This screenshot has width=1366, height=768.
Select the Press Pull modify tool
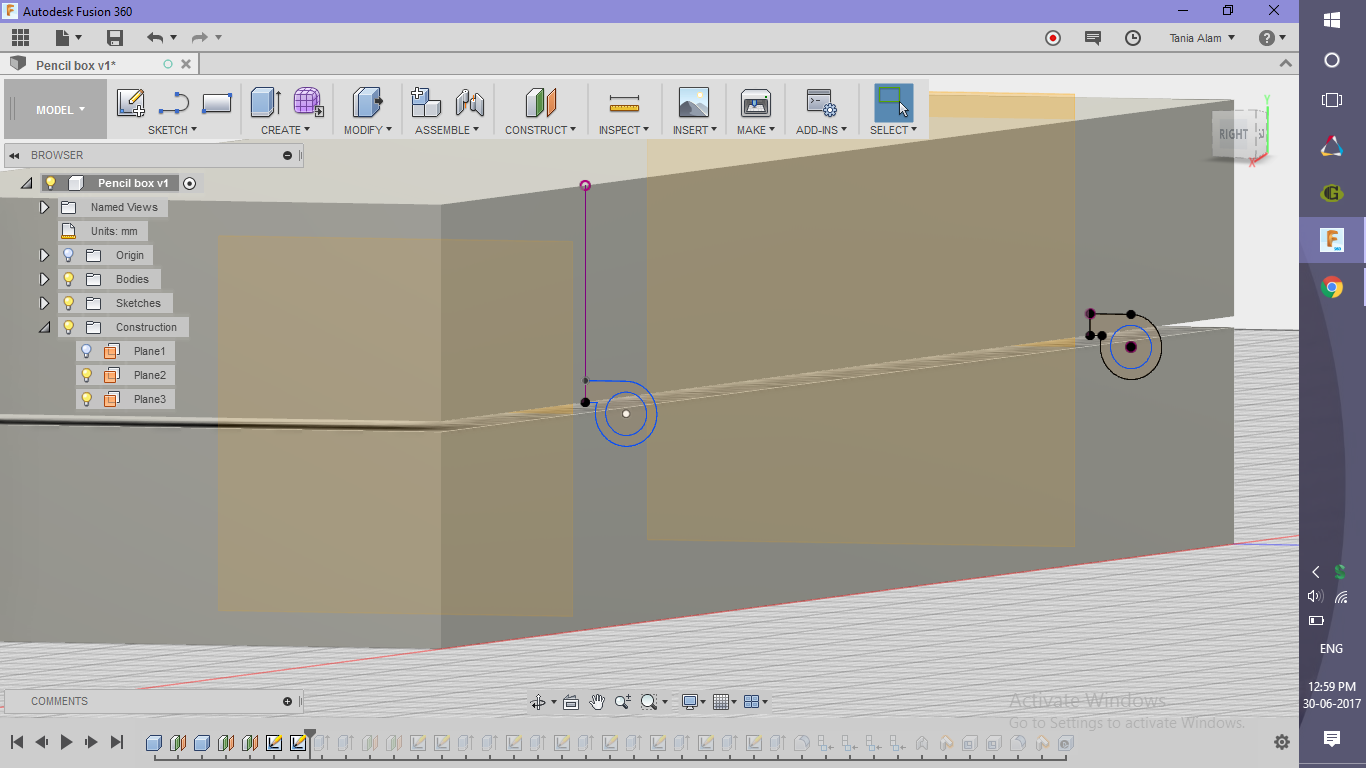368,103
